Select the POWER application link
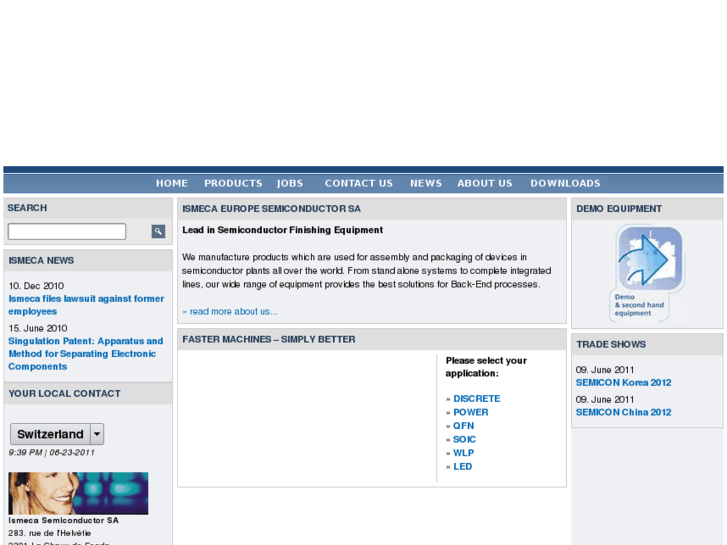Image resolution: width=727 pixels, height=545 pixels. tap(471, 412)
